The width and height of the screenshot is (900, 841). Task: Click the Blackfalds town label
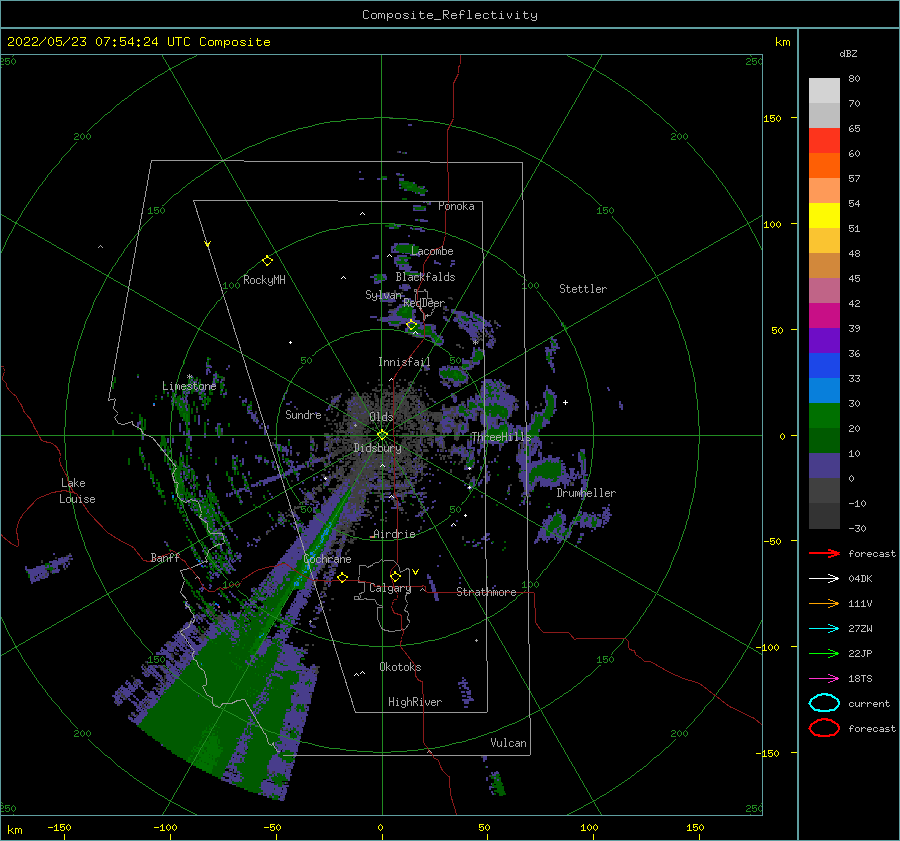coord(425,277)
